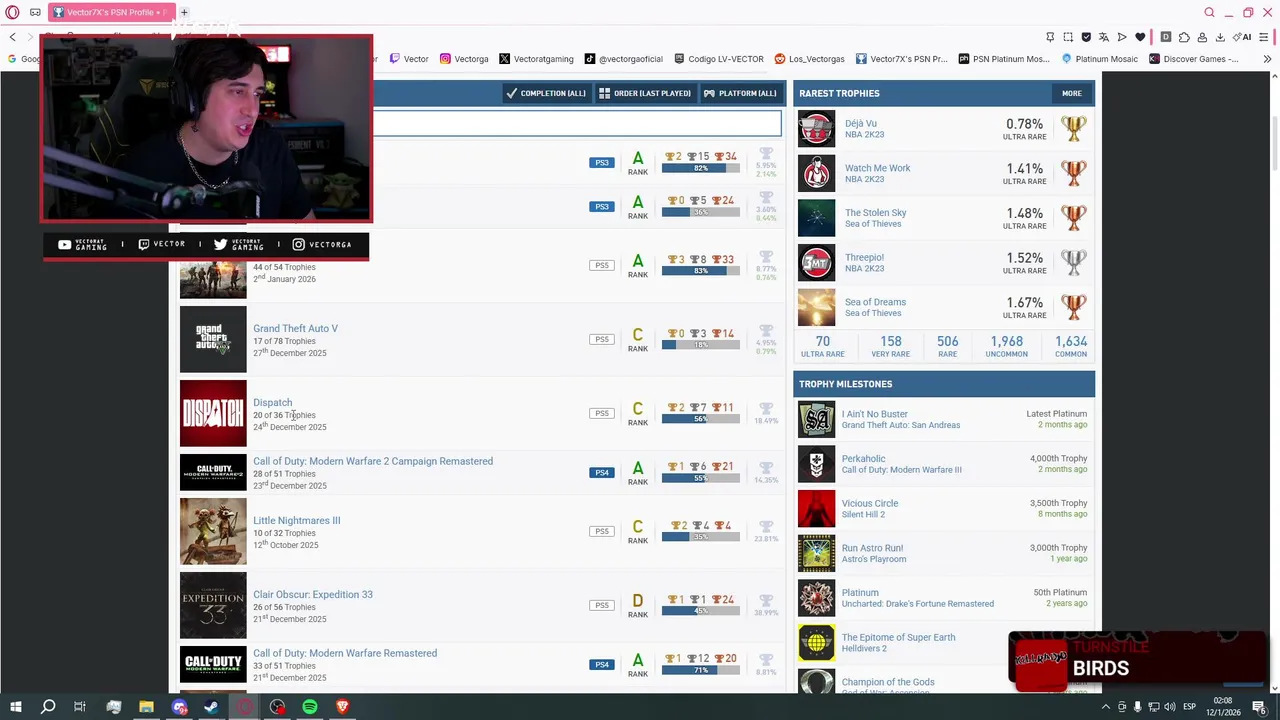Expand the hidden bookmarks chevron
Screen dimensions: 1280x720
point(1266,59)
